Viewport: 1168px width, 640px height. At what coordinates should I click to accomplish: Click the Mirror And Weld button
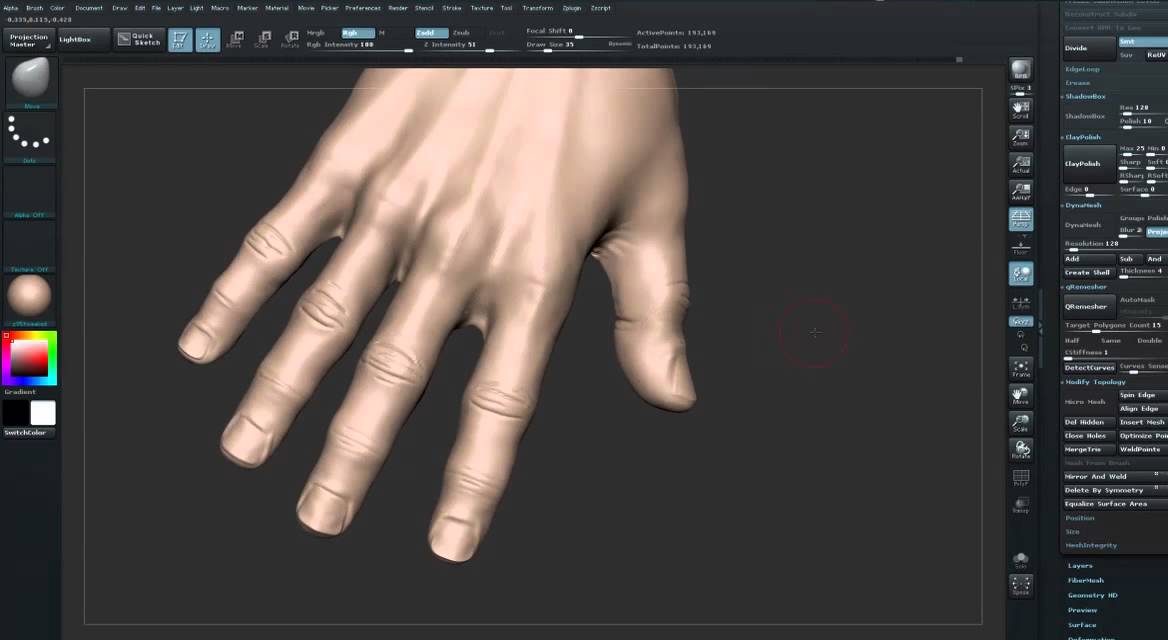point(1115,477)
